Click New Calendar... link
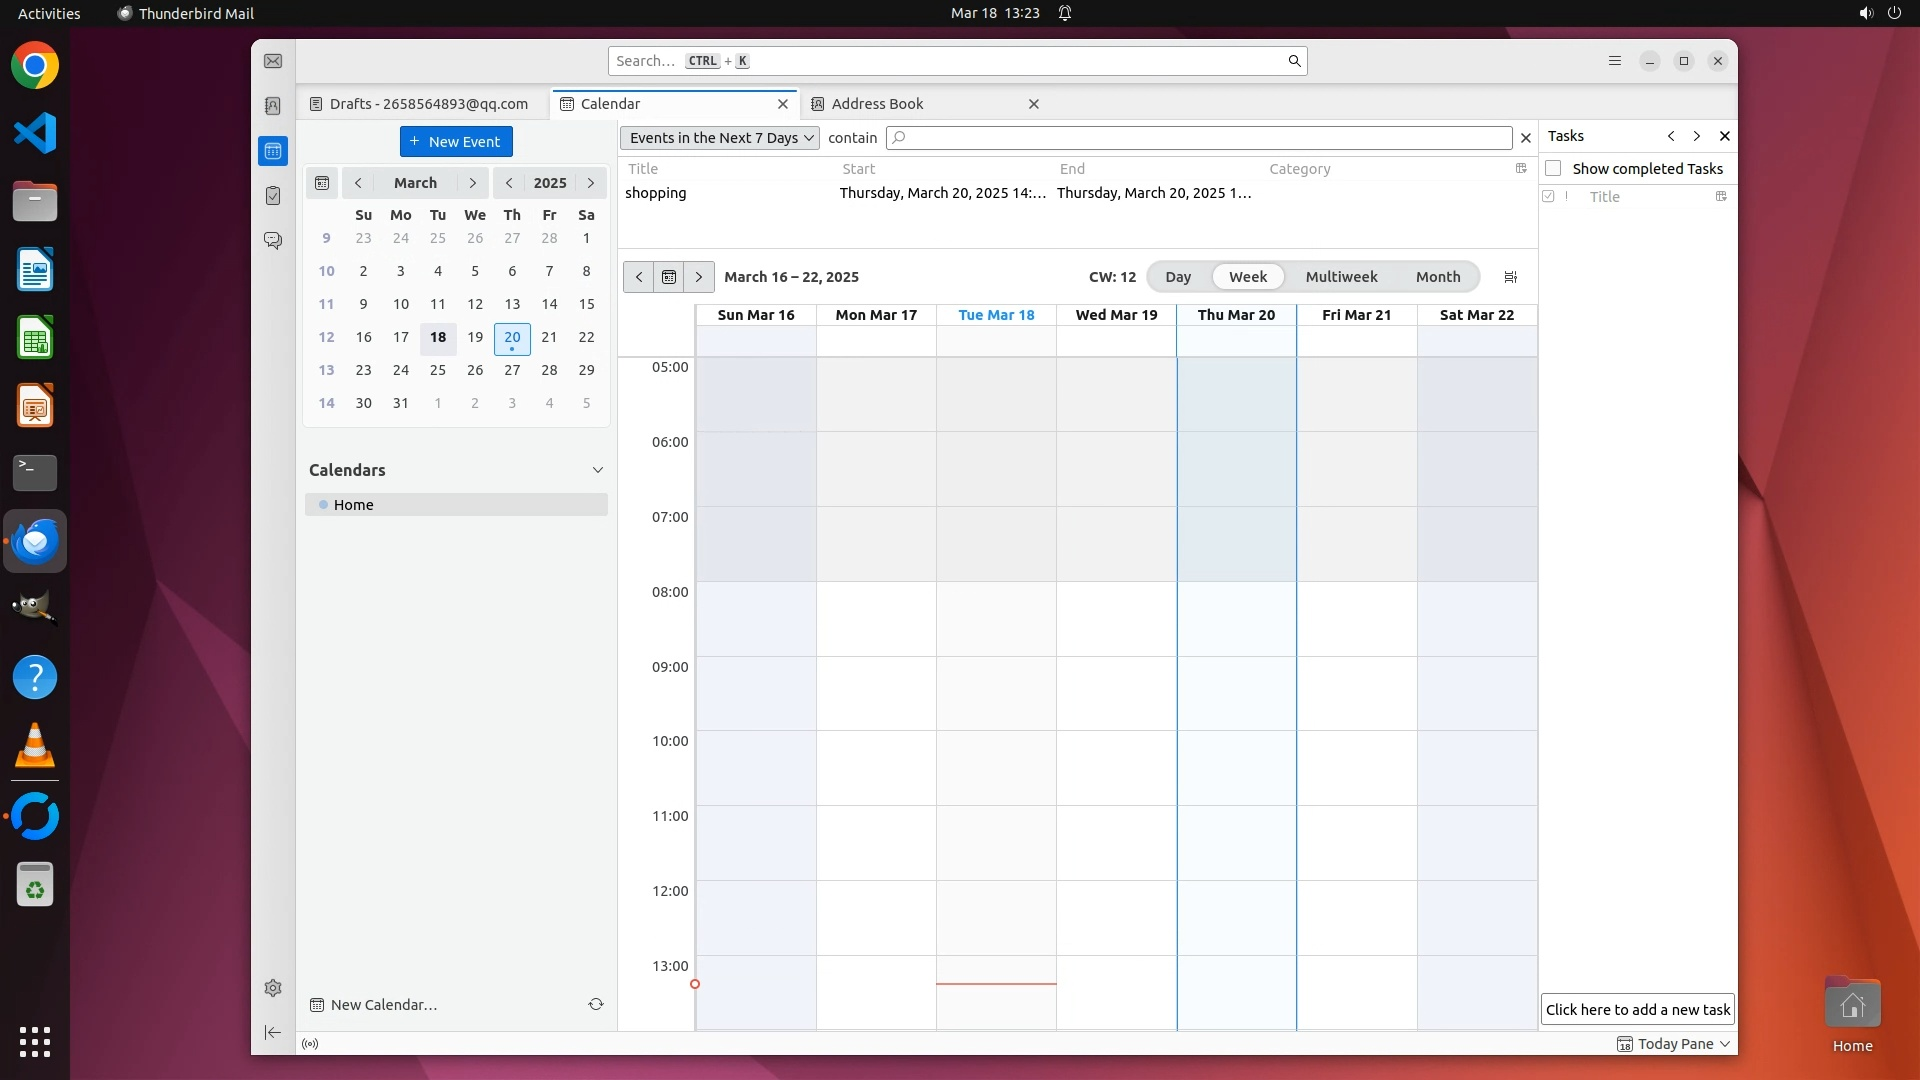This screenshot has width=1920, height=1080. [383, 1005]
